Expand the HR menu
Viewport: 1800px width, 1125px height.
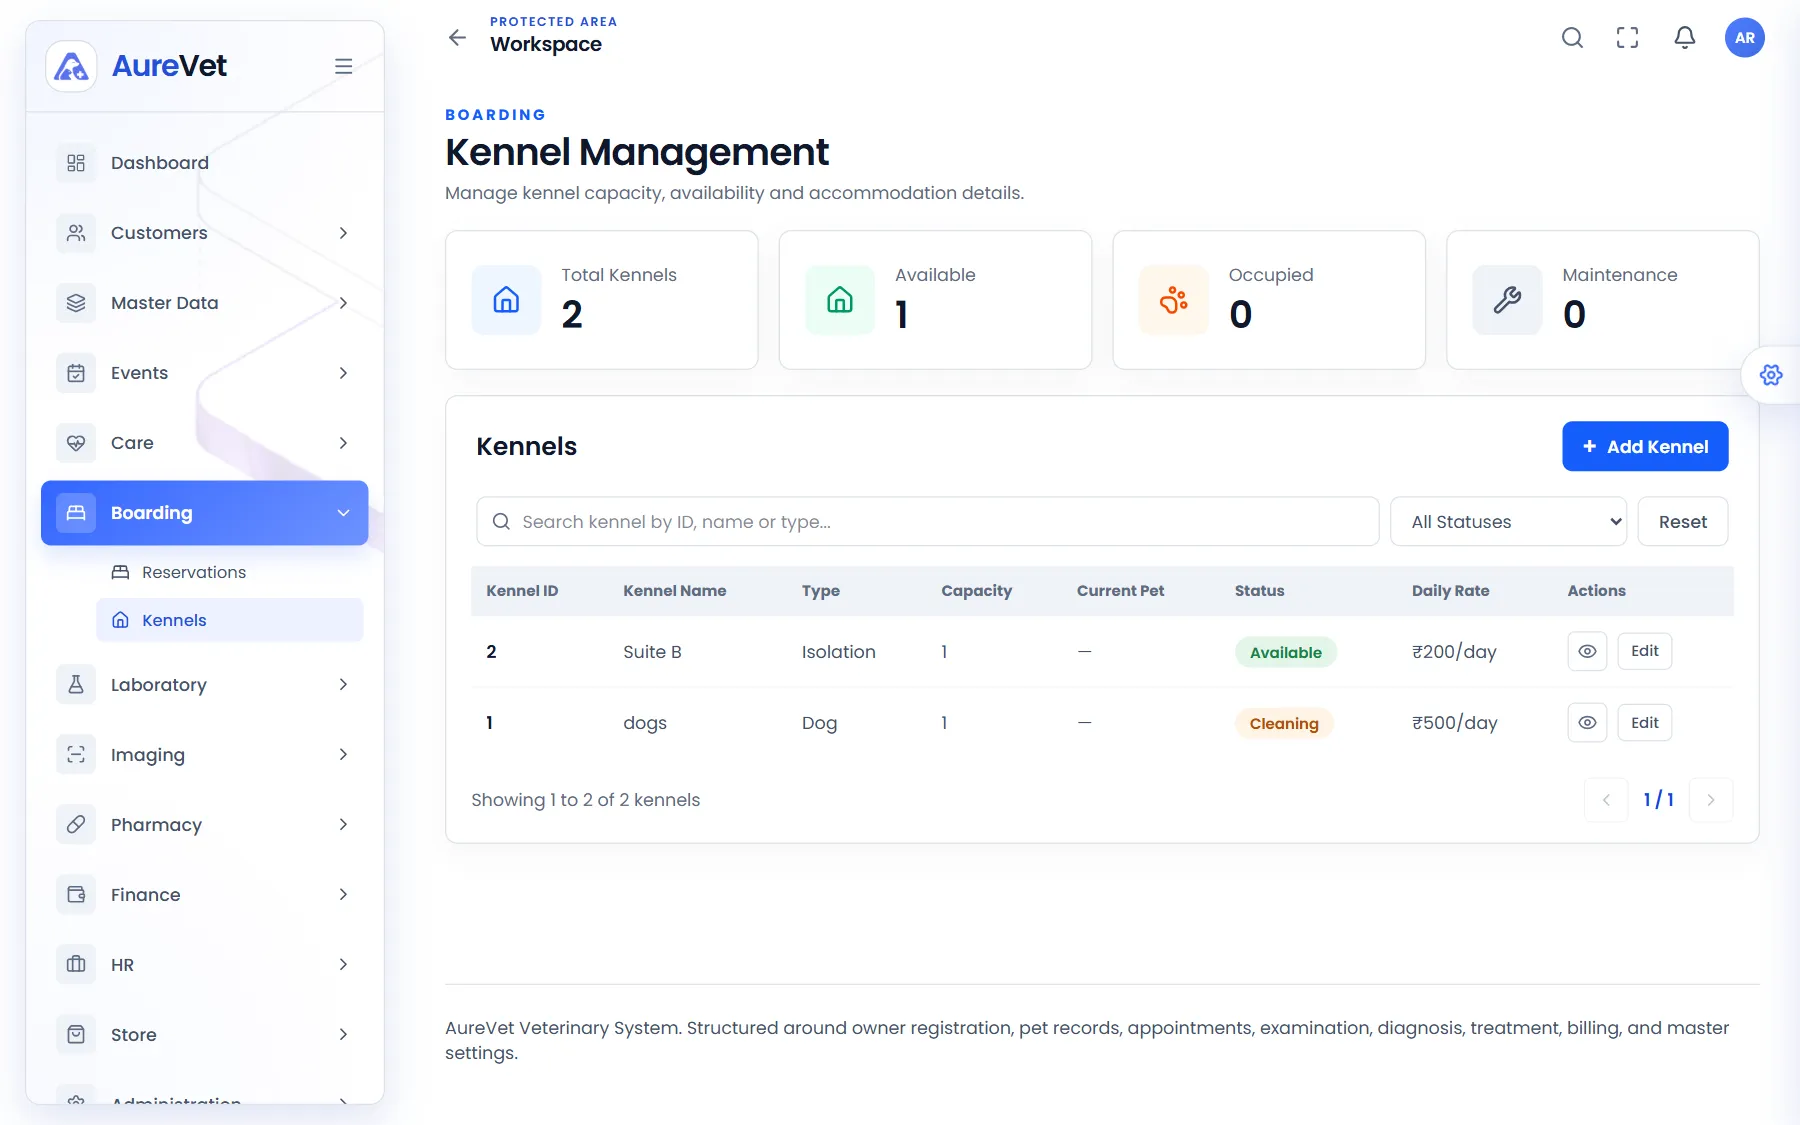[205, 965]
